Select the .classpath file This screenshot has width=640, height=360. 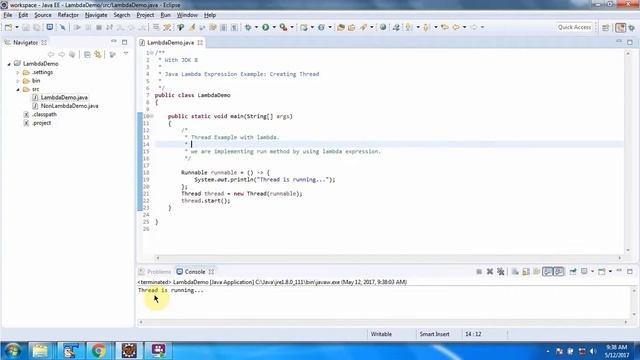(44, 115)
